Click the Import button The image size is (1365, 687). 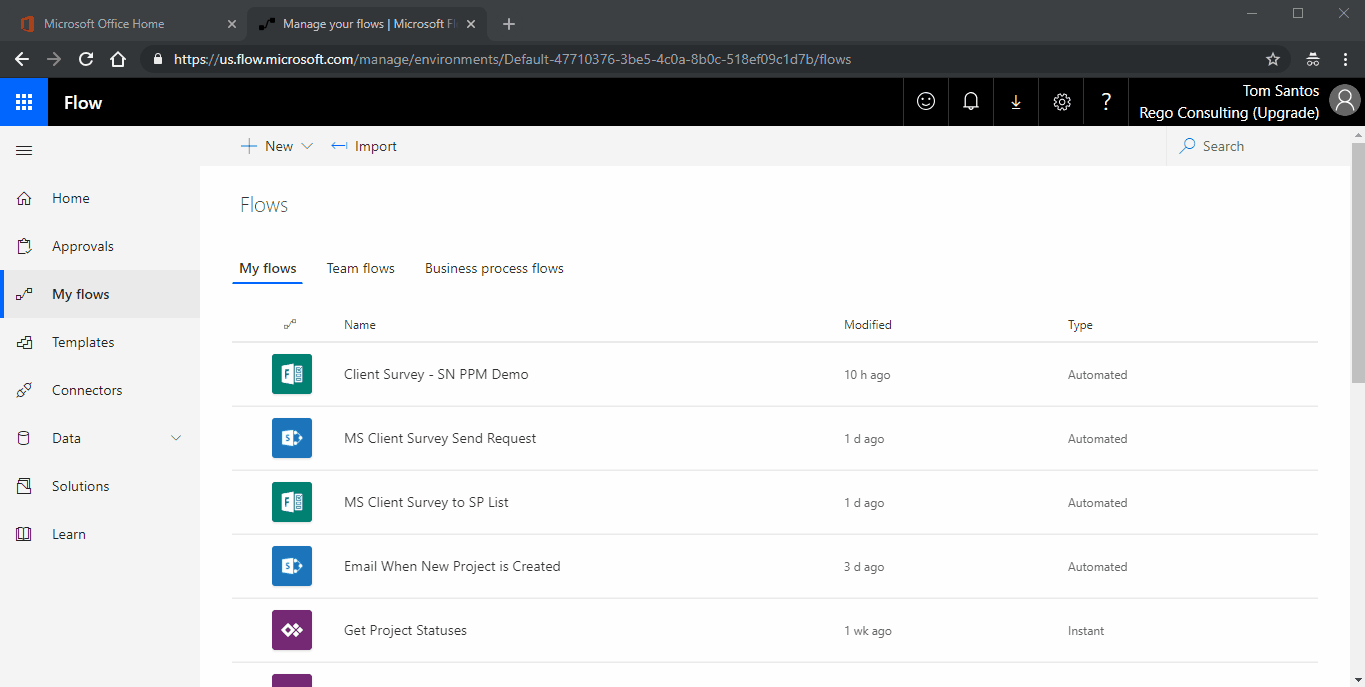364,146
